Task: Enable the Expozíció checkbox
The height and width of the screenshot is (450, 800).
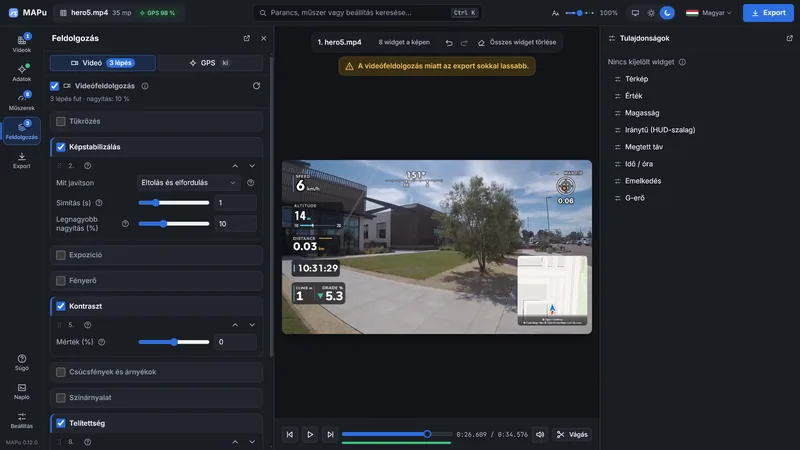Action: (61, 255)
